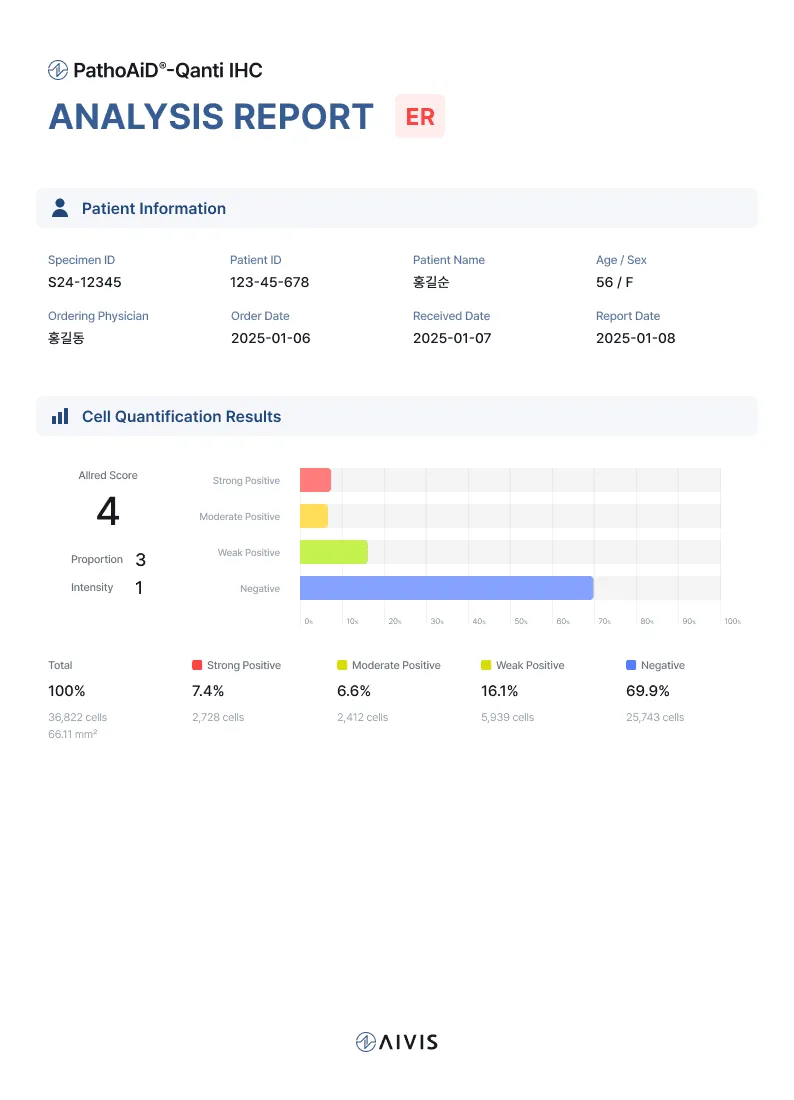
Task: Select the yellow Moderate Positive bar
Action: click(314, 516)
